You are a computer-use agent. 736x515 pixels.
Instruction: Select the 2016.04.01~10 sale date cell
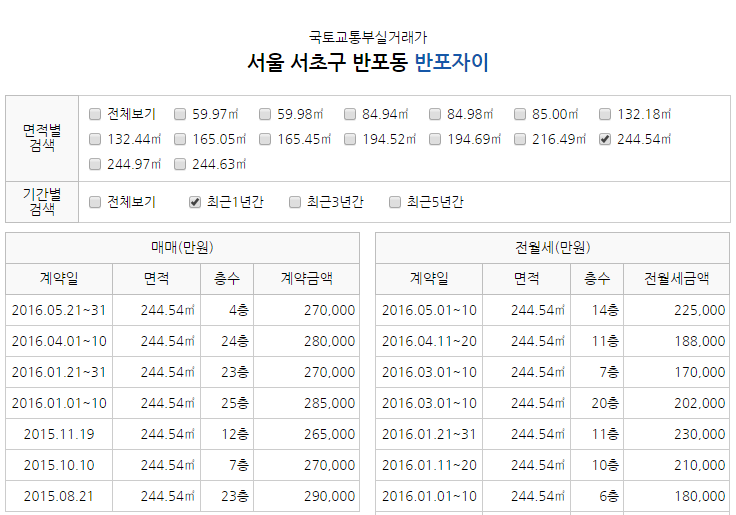coord(59,341)
